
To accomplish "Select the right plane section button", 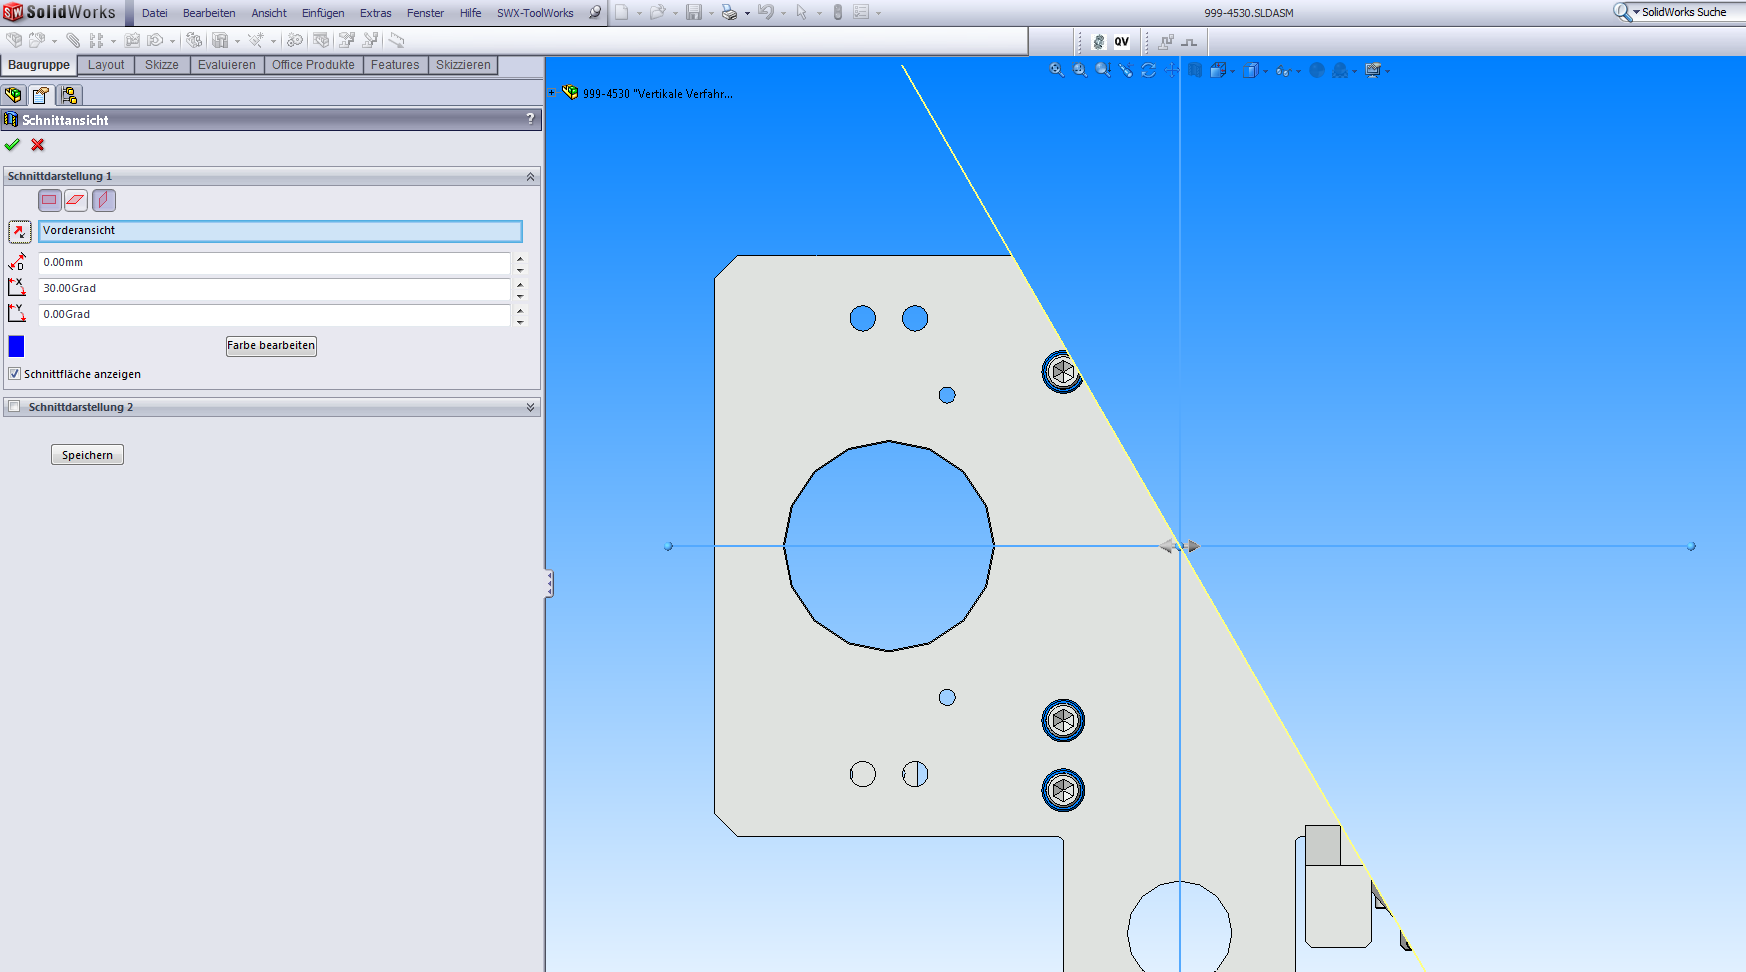I will [103, 200].
